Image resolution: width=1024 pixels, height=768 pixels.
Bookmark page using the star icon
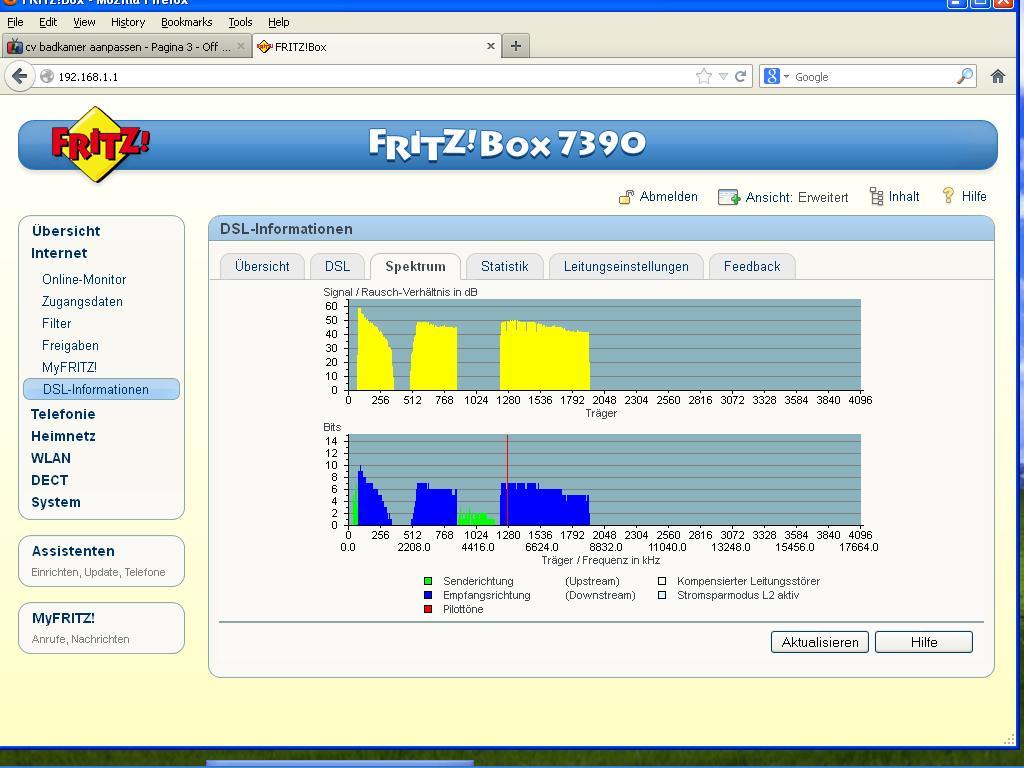pos(704,76)
